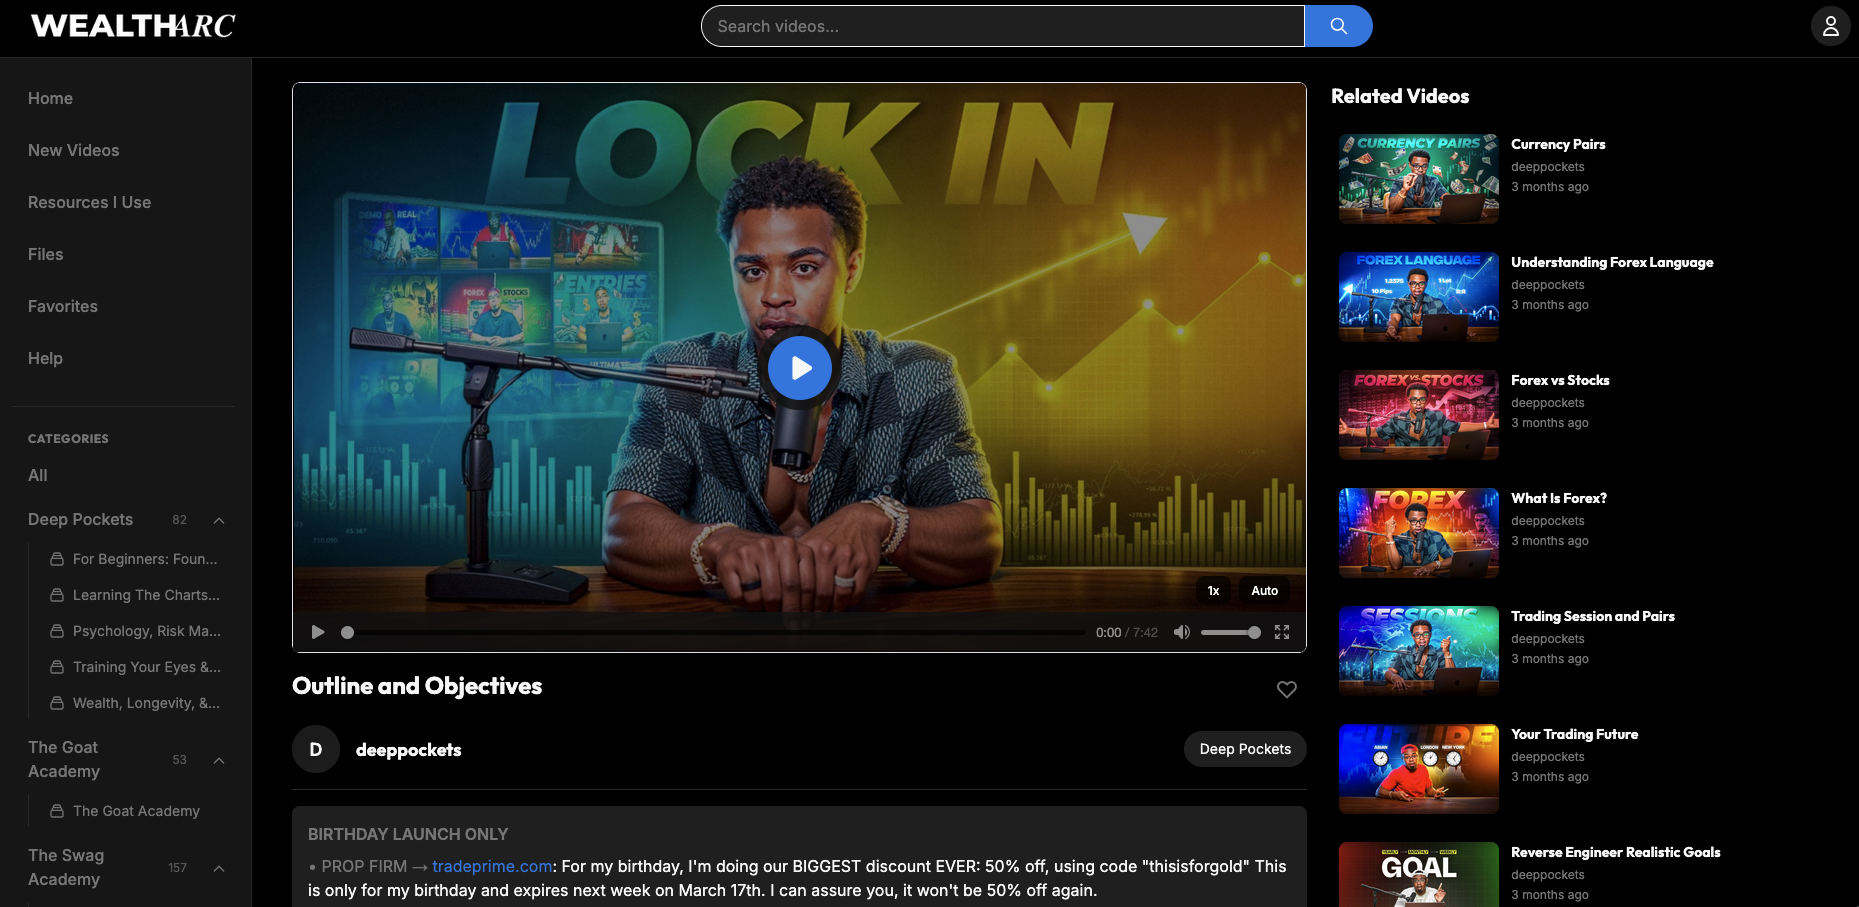Collapse the Deep Pockets category
1859x907 pixels.
[219, 520]
